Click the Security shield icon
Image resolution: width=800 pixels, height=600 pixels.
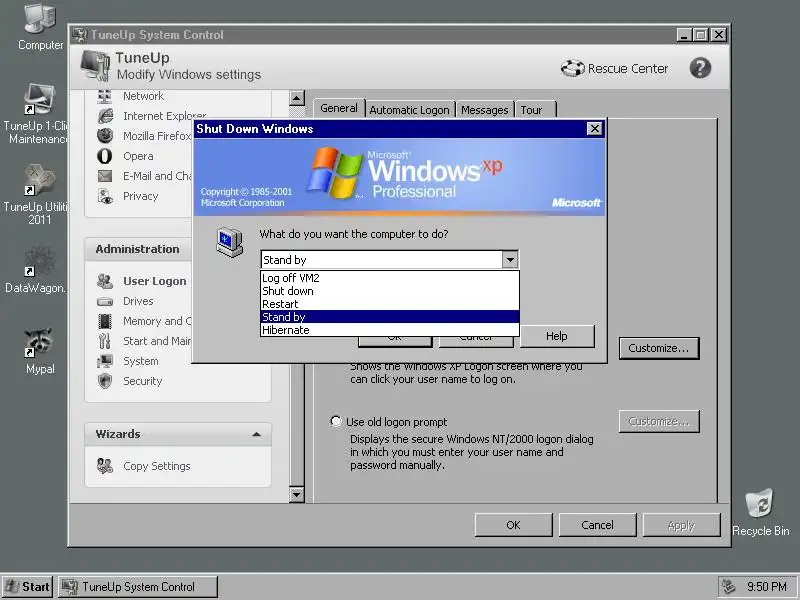point(105,381)
